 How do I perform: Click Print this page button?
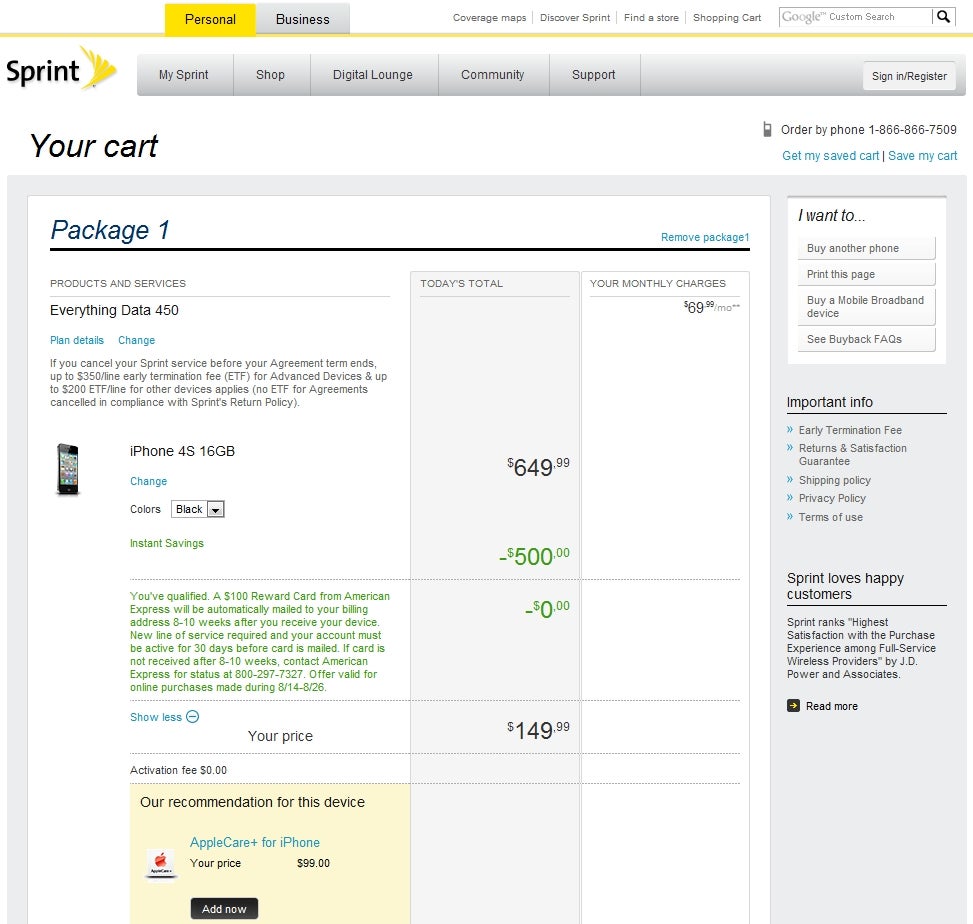(866, 274)
